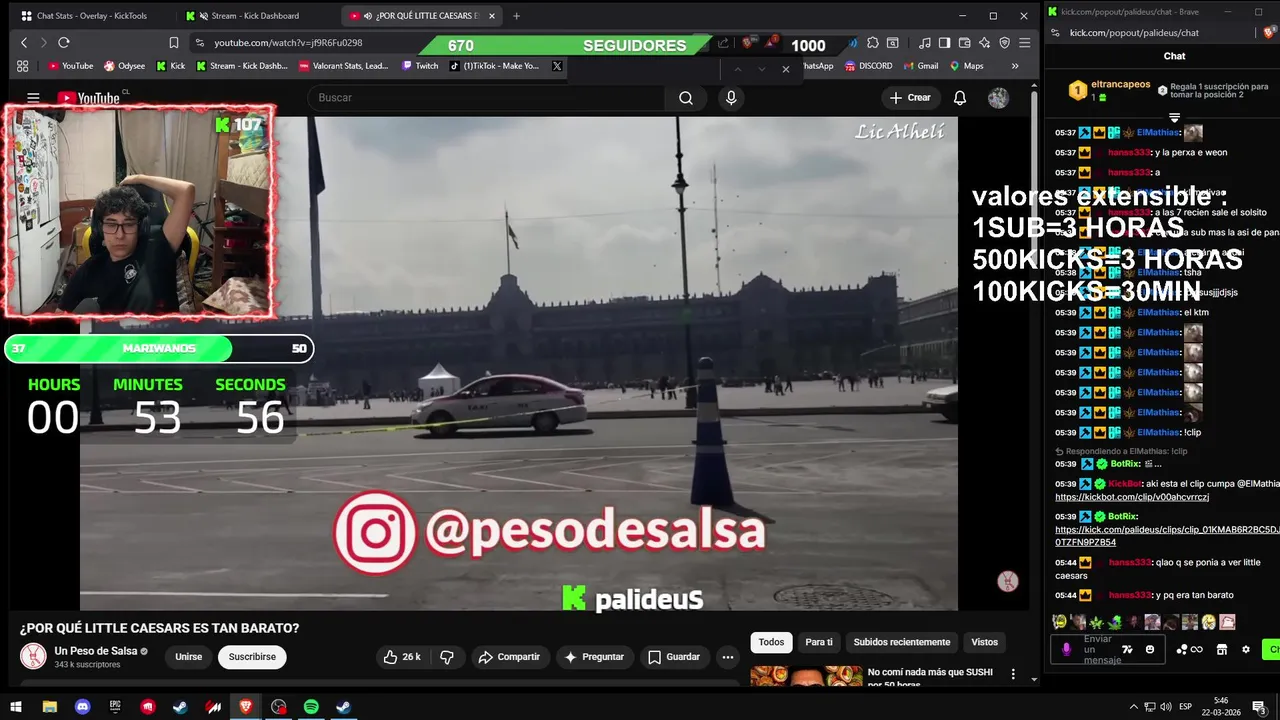The image size is (1280, 720).
Task: Open options for the SUSHI recommended video
Action: point(1013,675)
